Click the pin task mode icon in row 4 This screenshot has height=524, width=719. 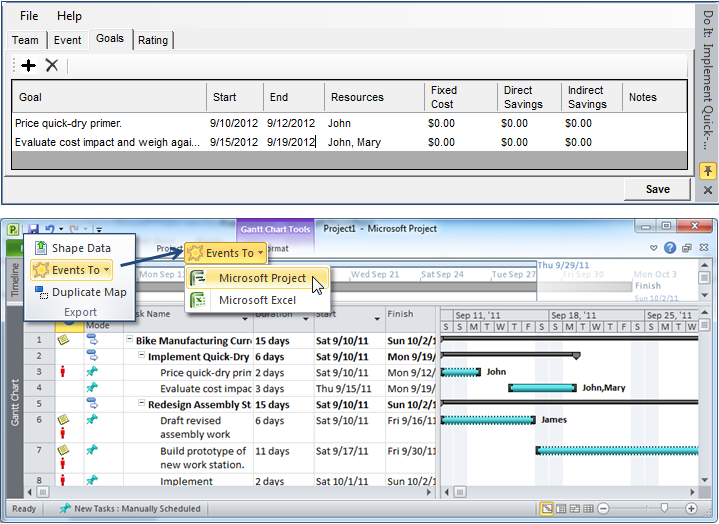92,387
